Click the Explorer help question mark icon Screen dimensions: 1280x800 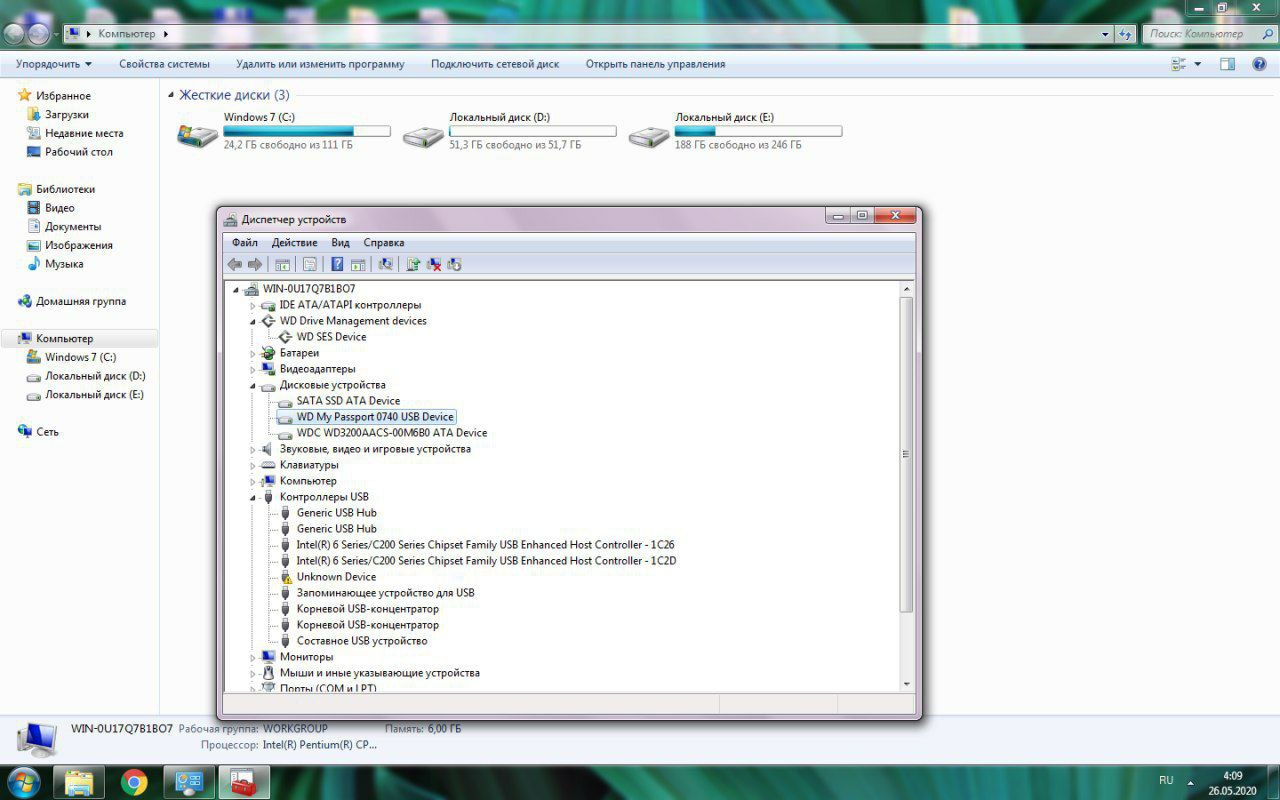click(x=1259, y=64)
